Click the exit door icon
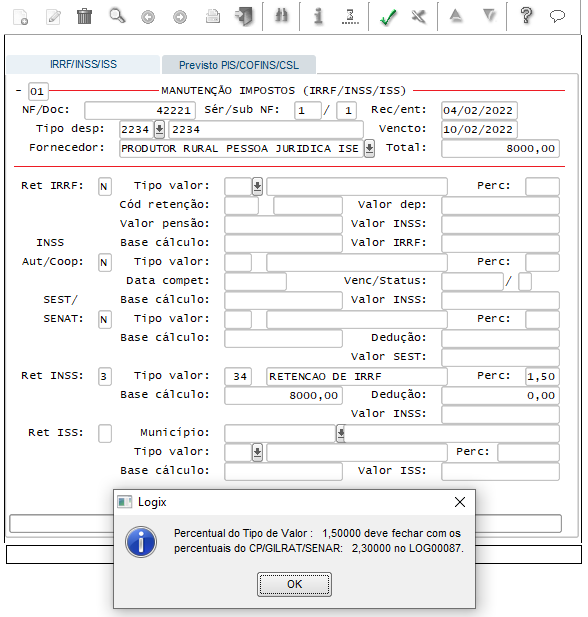This screenshot has height=617, width=588. (x=244, y=17)
